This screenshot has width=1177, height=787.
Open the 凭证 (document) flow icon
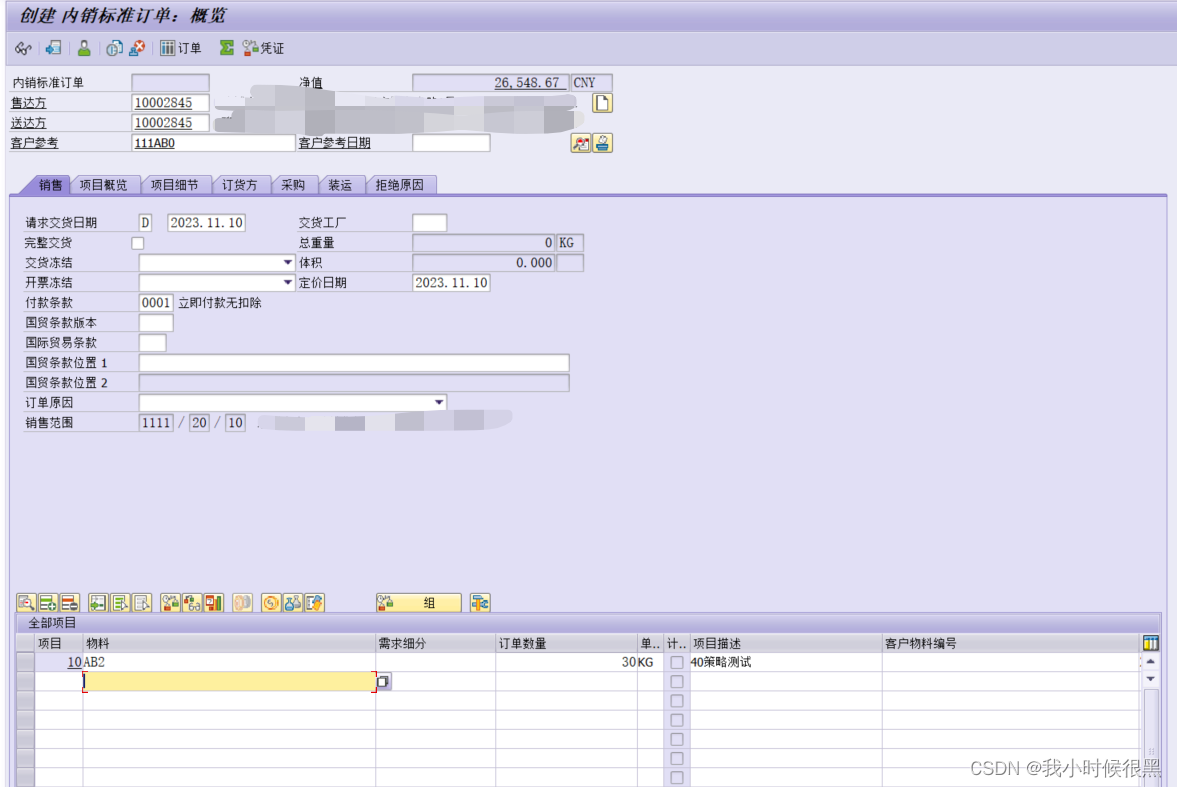pos(253,47)
